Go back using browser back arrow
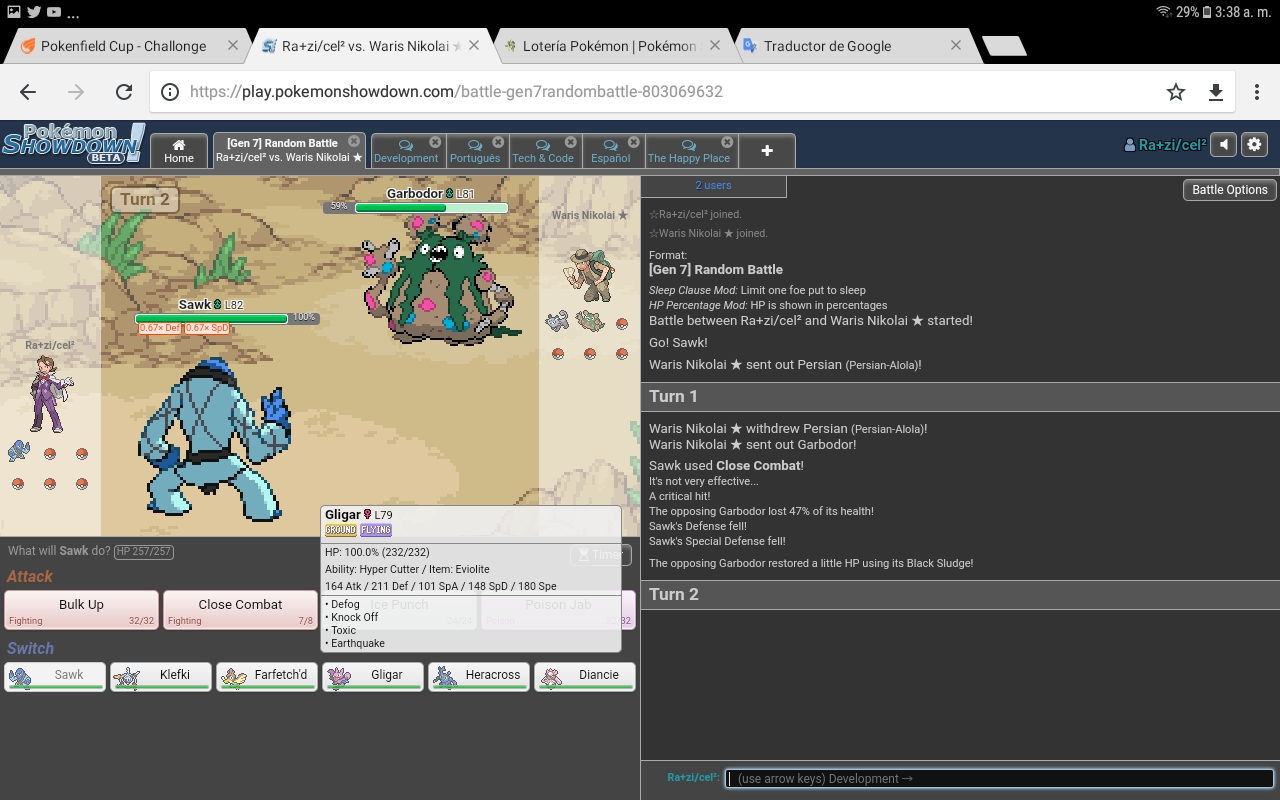 point(28,92)
